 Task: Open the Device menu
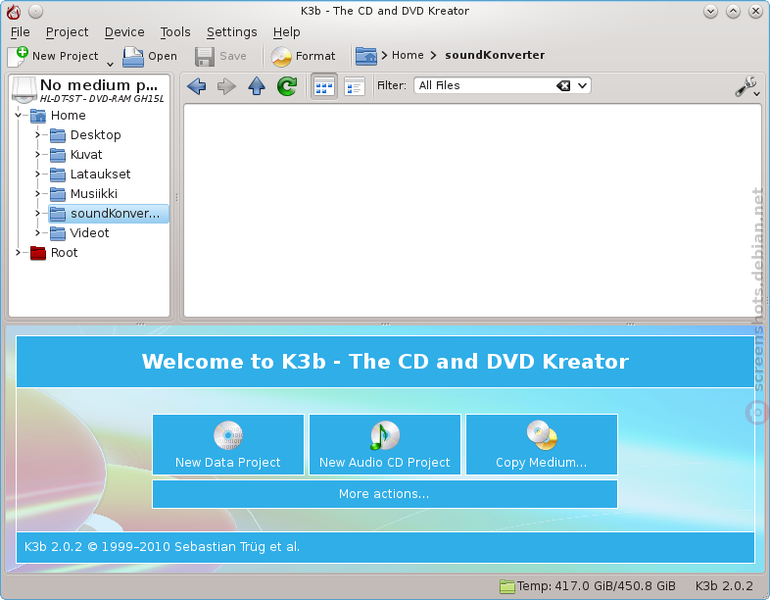pos(124,32)
